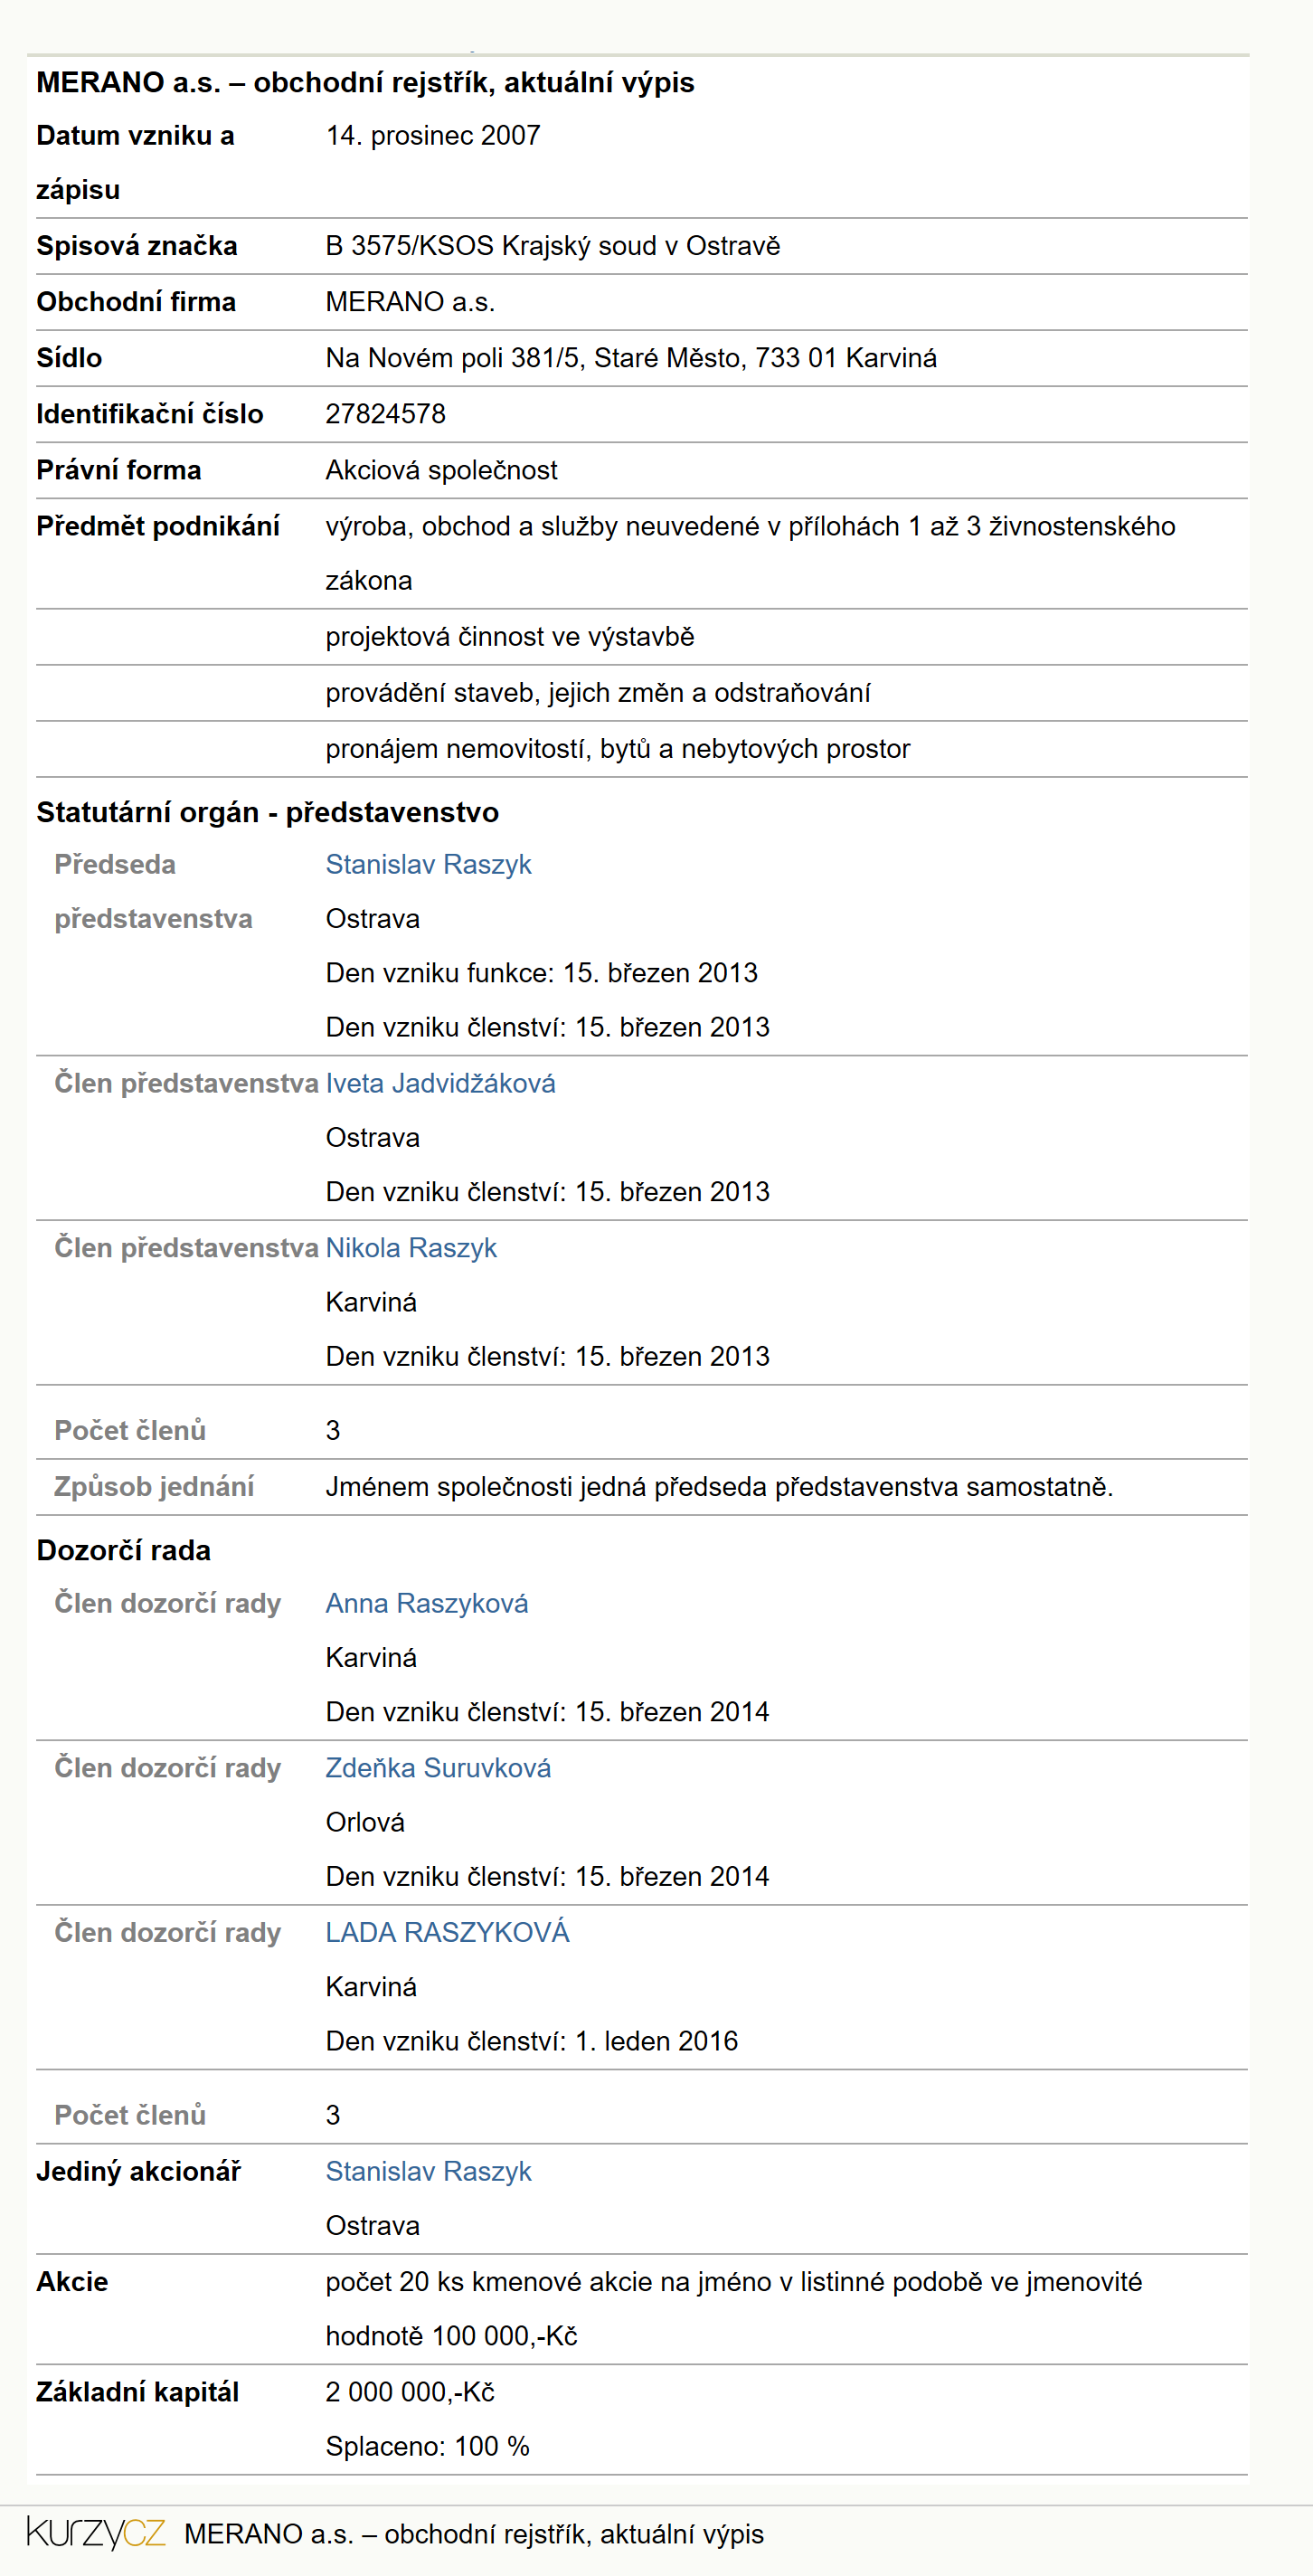Click the Základní kapitál amount
This screenshot has width=1313, height=2576.
(x=410, y=2392)
